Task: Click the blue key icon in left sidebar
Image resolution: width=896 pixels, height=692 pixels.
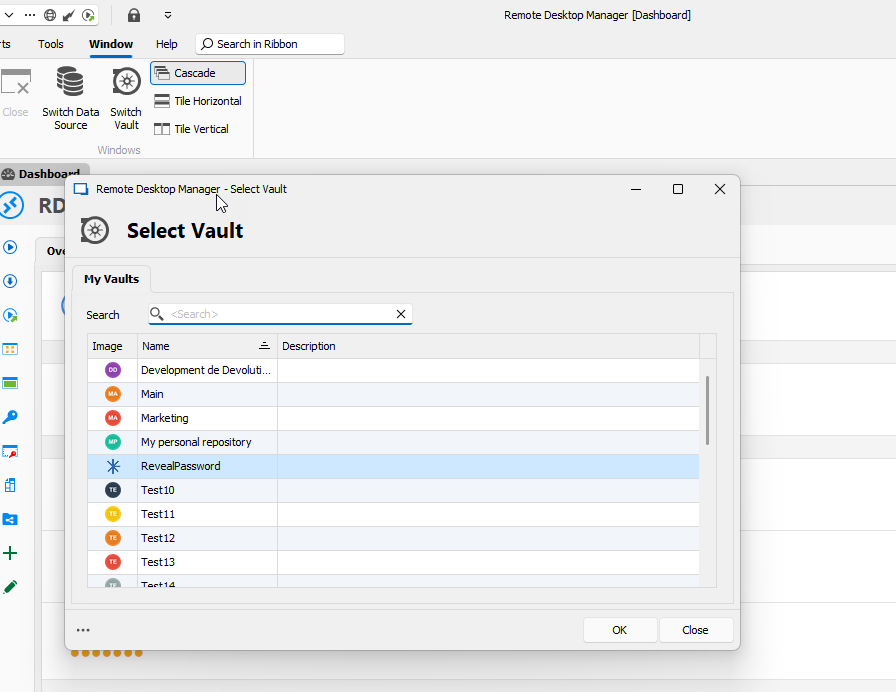Action: 10,417
